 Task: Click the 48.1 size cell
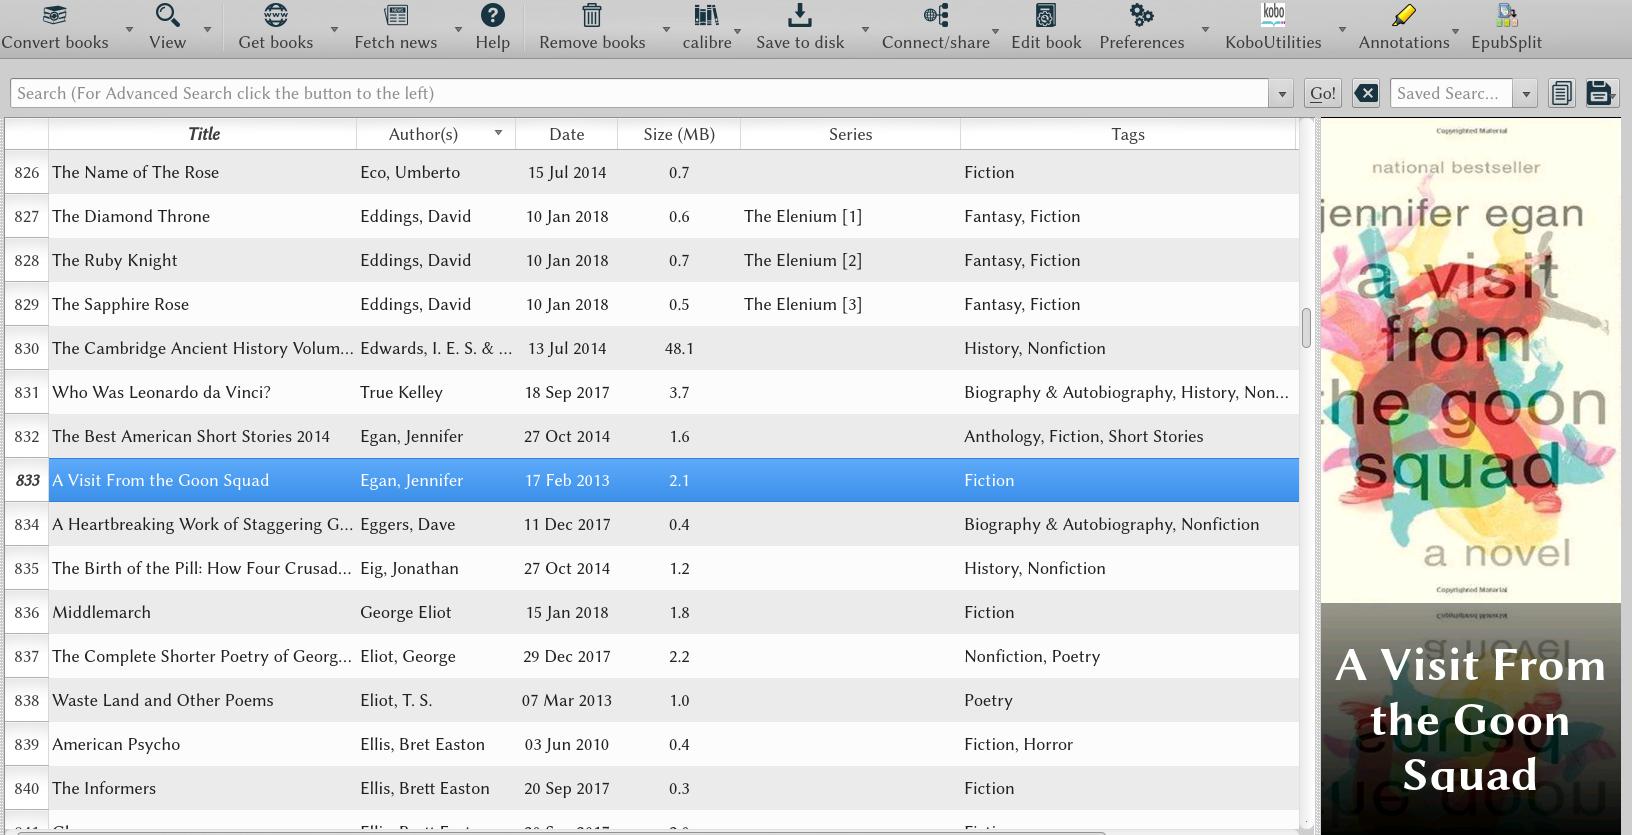click(x=679, y=348)
